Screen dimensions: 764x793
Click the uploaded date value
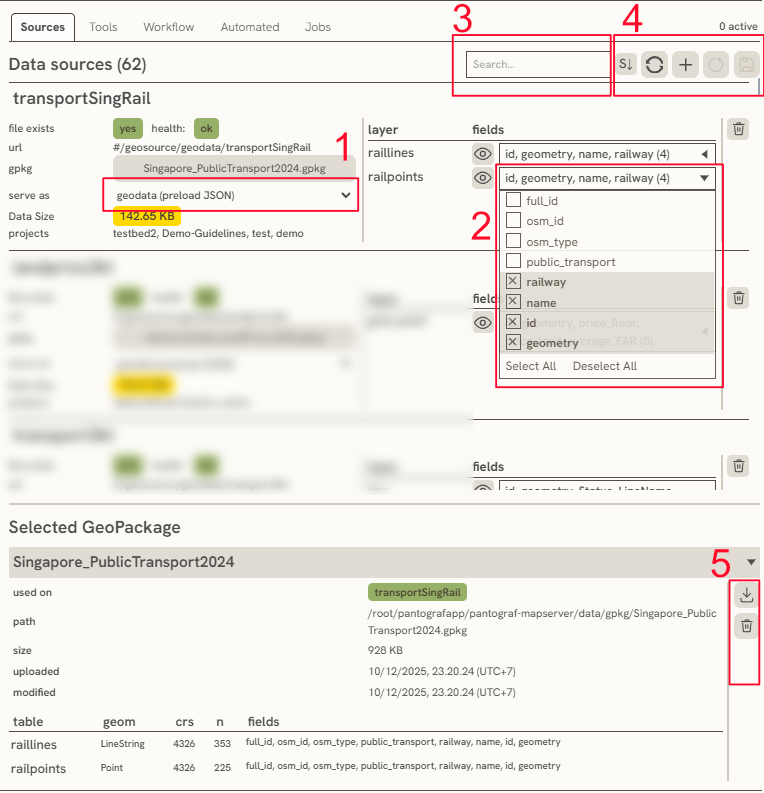pos(442,671)
